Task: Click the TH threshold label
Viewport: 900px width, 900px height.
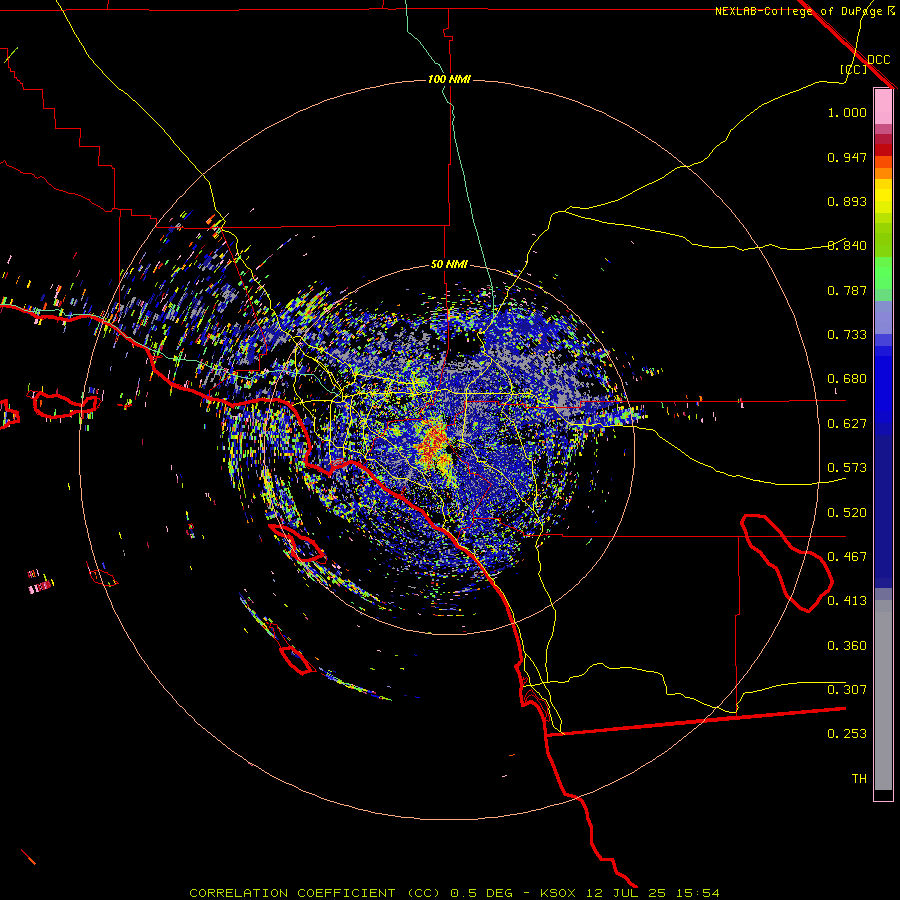Action: [x=859, y=779]
